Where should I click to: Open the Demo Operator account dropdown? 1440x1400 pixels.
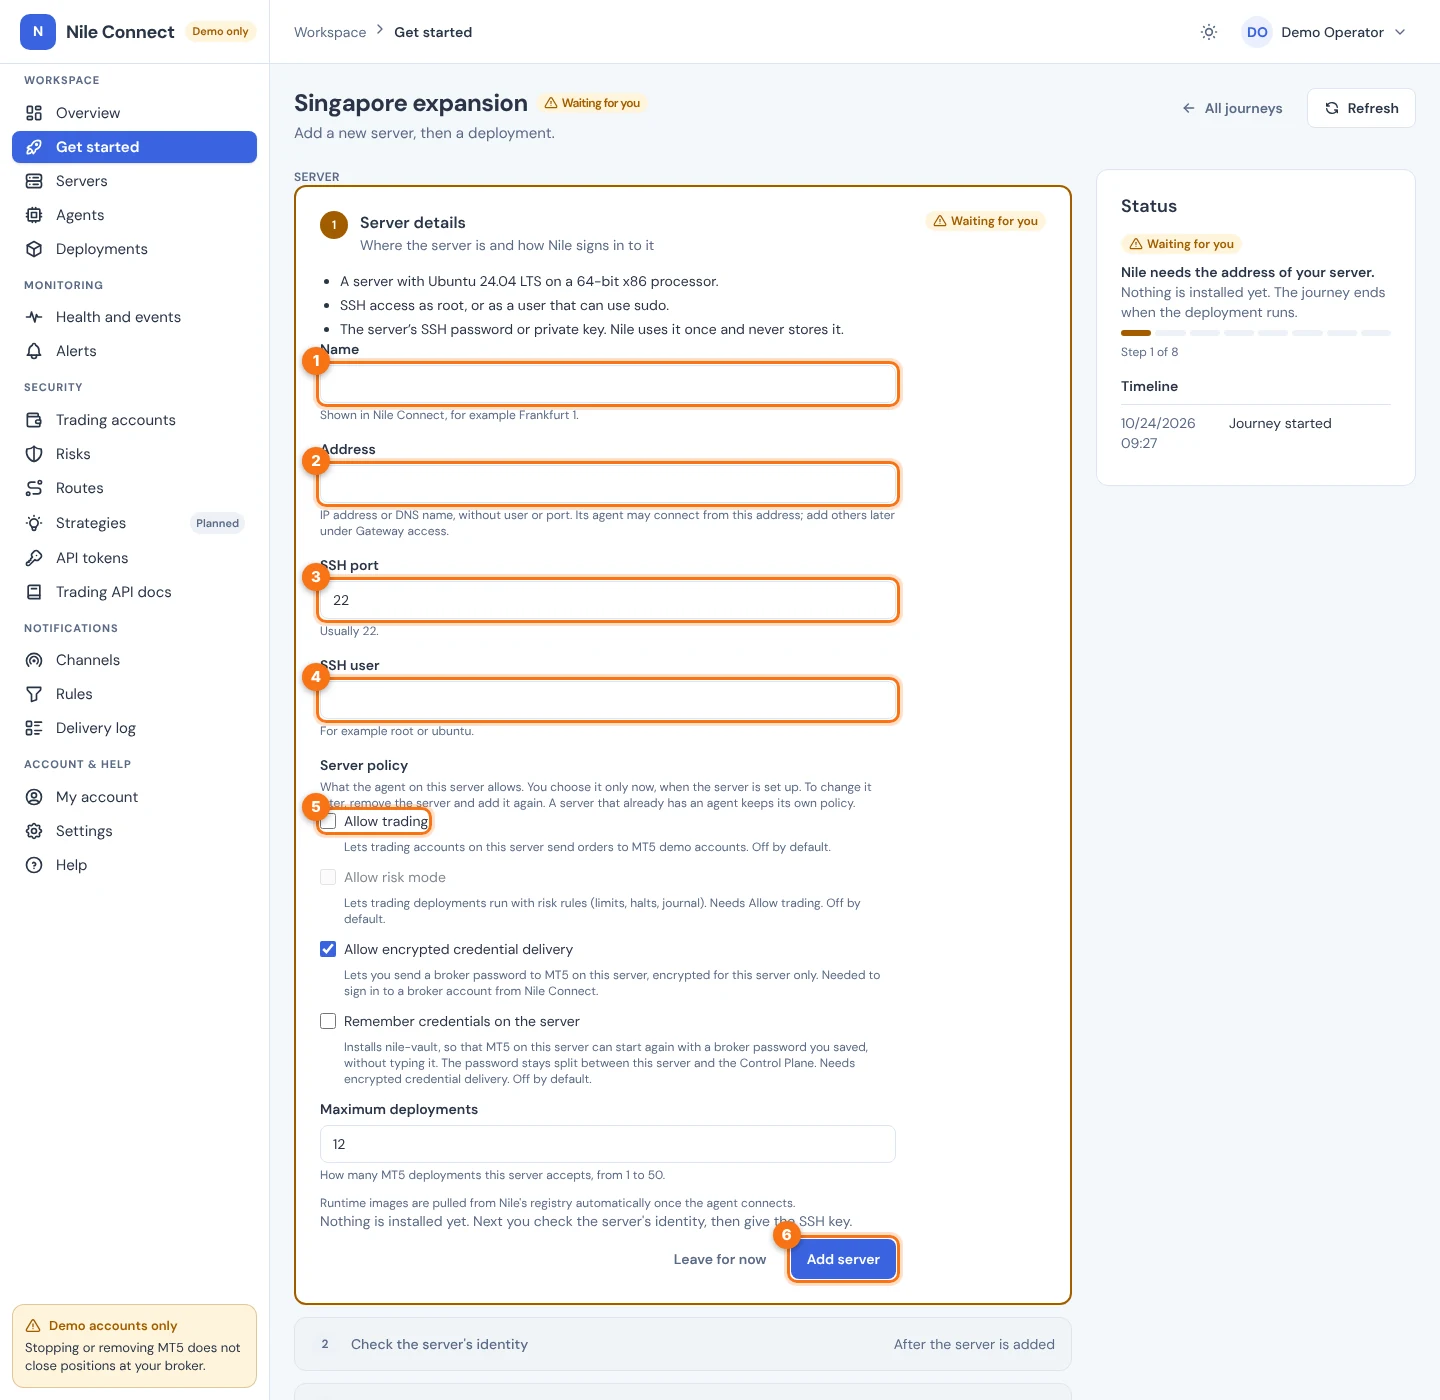pos(1324,32)
